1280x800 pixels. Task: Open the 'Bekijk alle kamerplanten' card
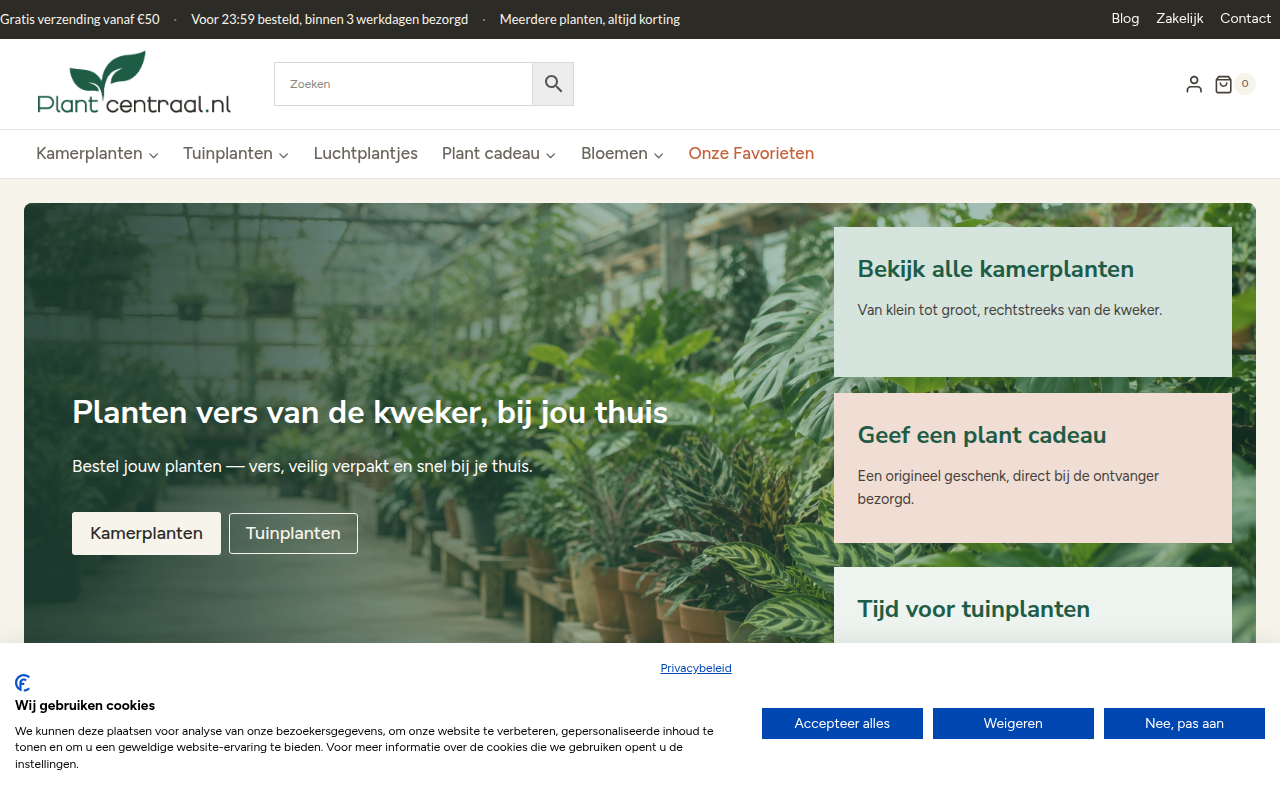1033,302
